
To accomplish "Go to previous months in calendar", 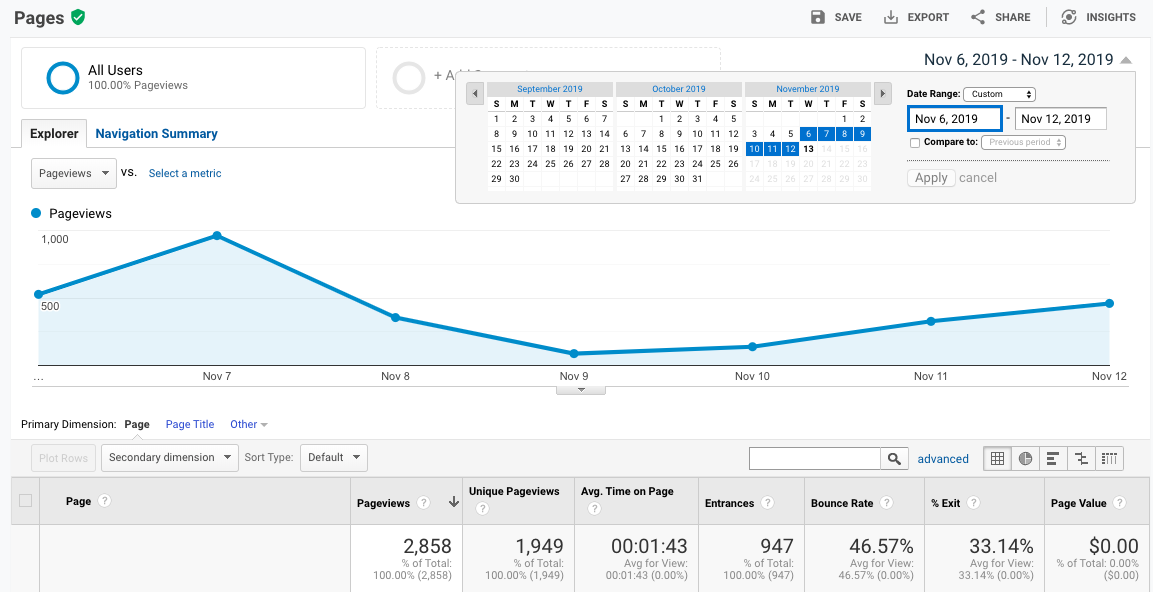I will (475, 94).
